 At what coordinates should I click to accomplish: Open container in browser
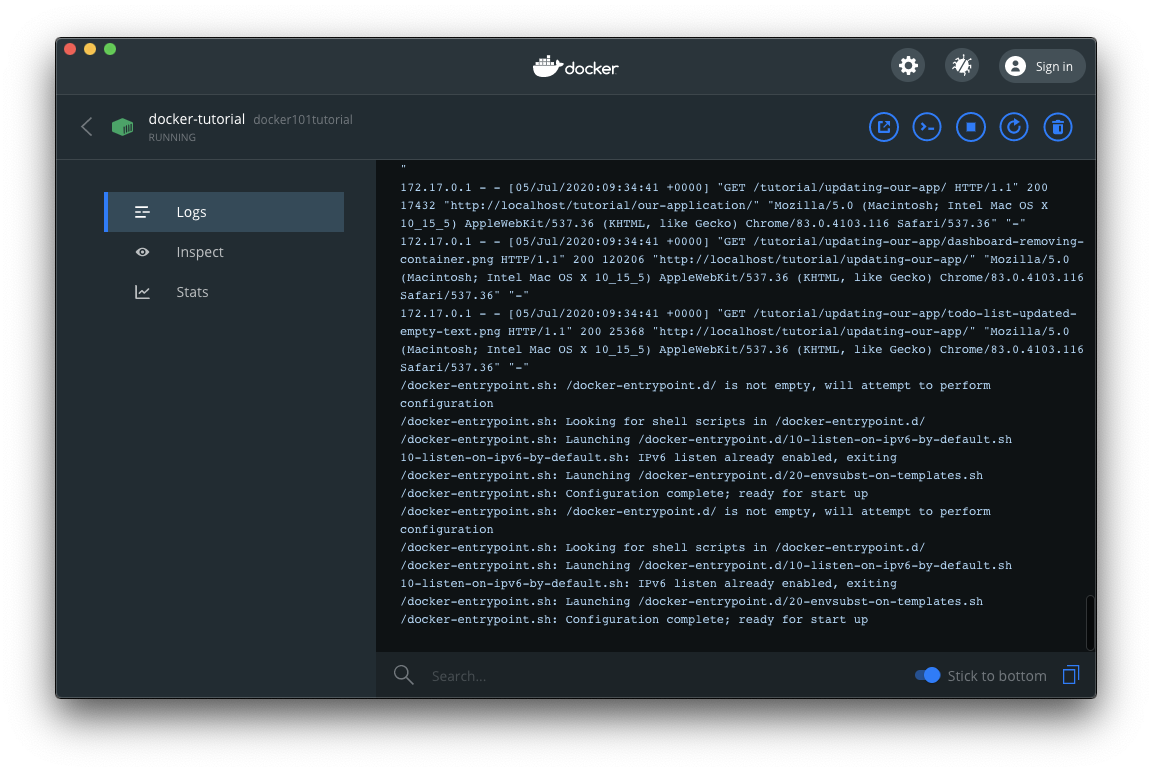pyautogui.click(x=884, y=127)
